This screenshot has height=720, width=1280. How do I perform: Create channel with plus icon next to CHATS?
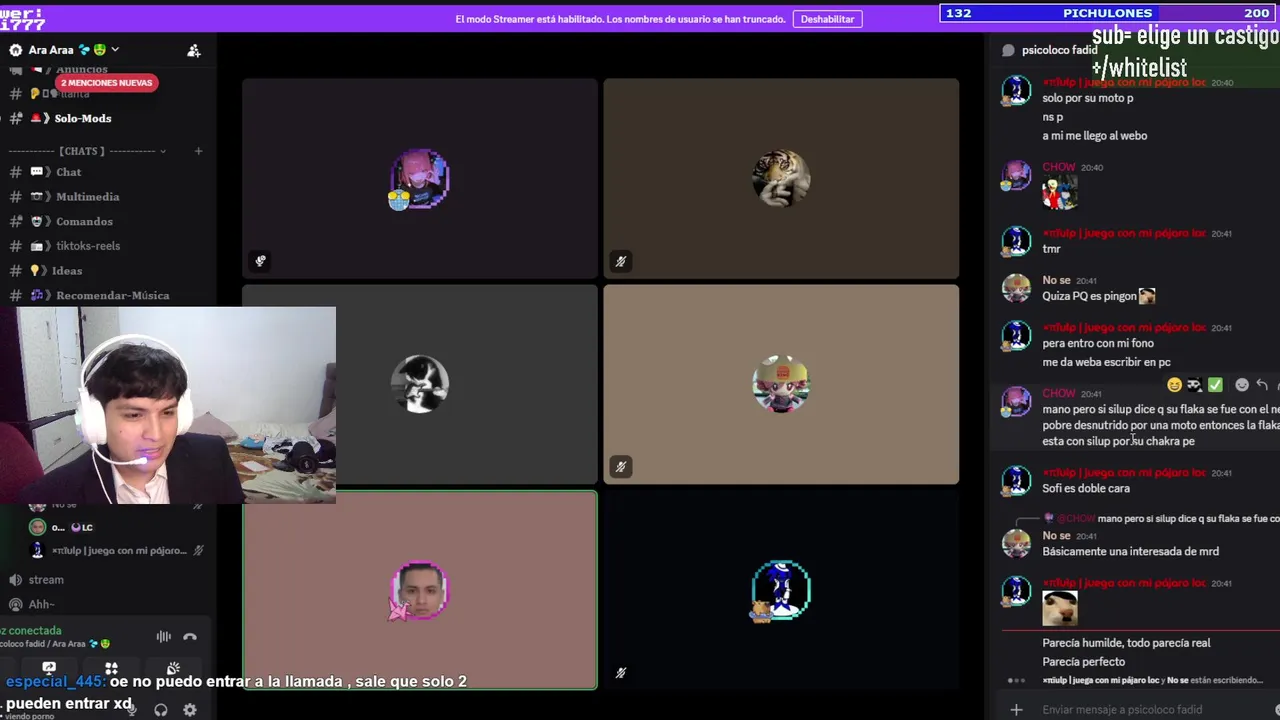[198, 151]
